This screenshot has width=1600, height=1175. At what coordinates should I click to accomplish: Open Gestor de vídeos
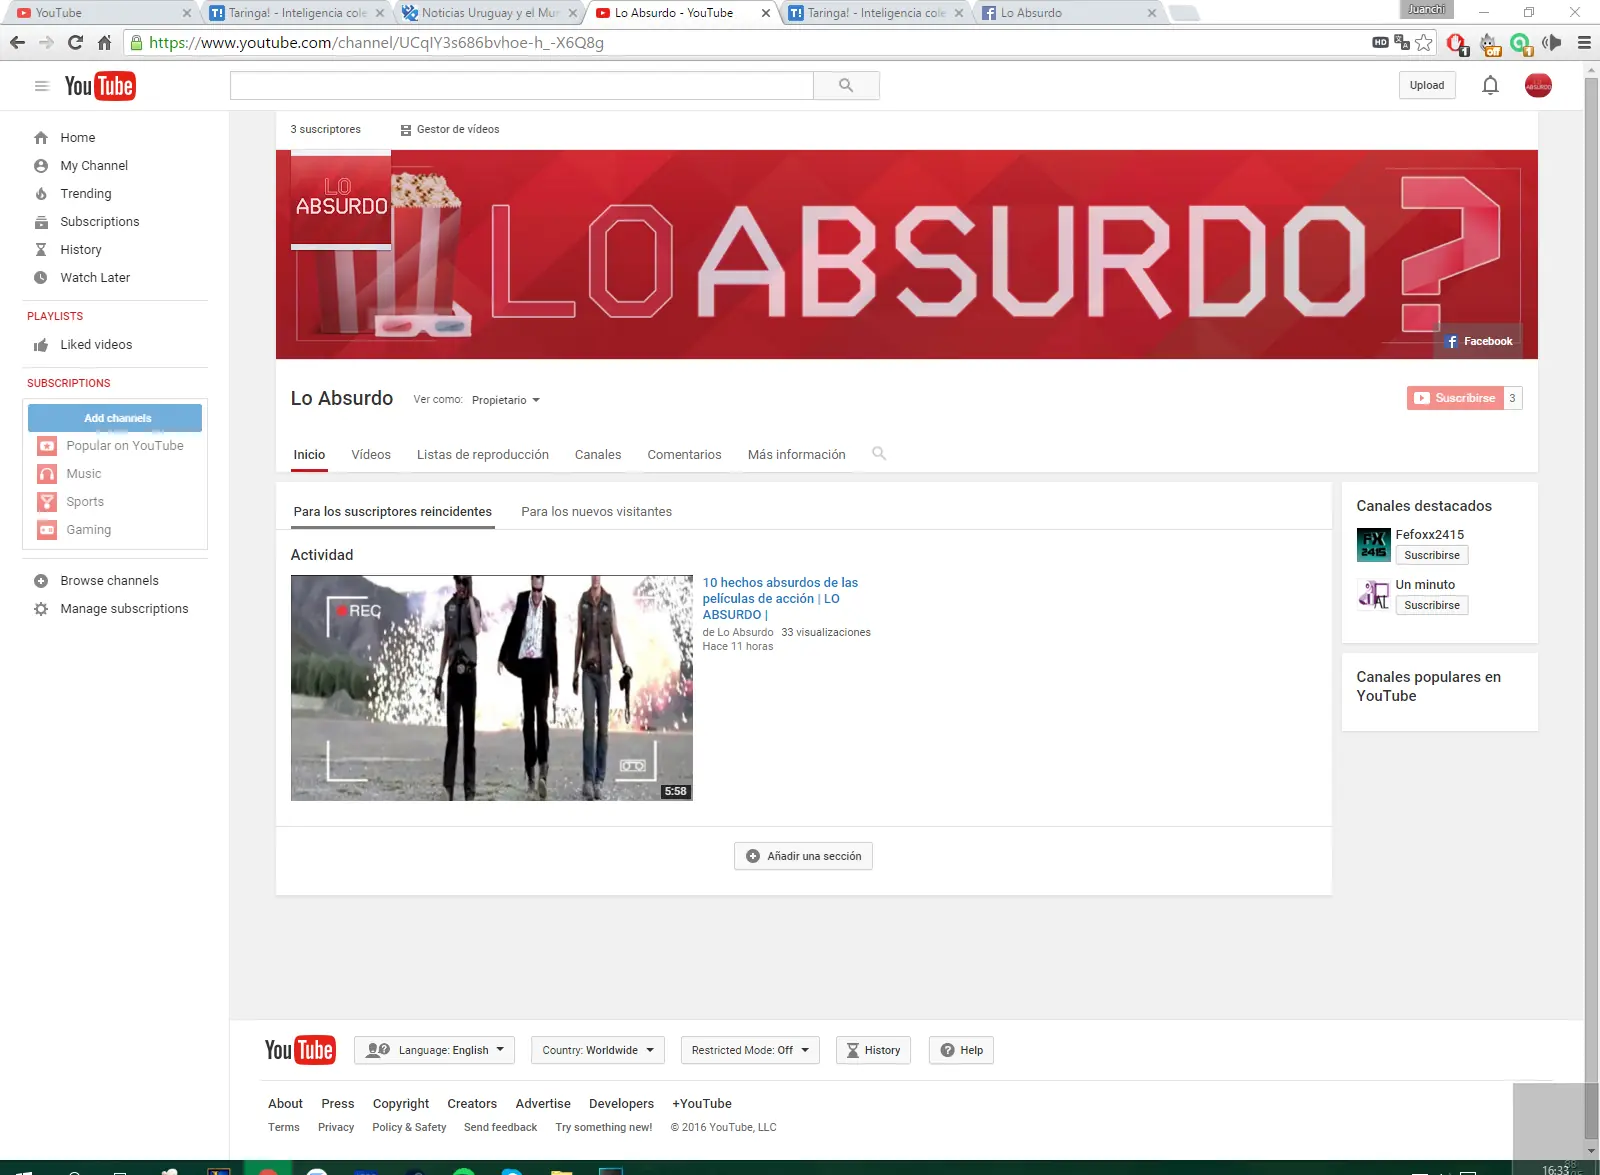(x=450, y=130)
